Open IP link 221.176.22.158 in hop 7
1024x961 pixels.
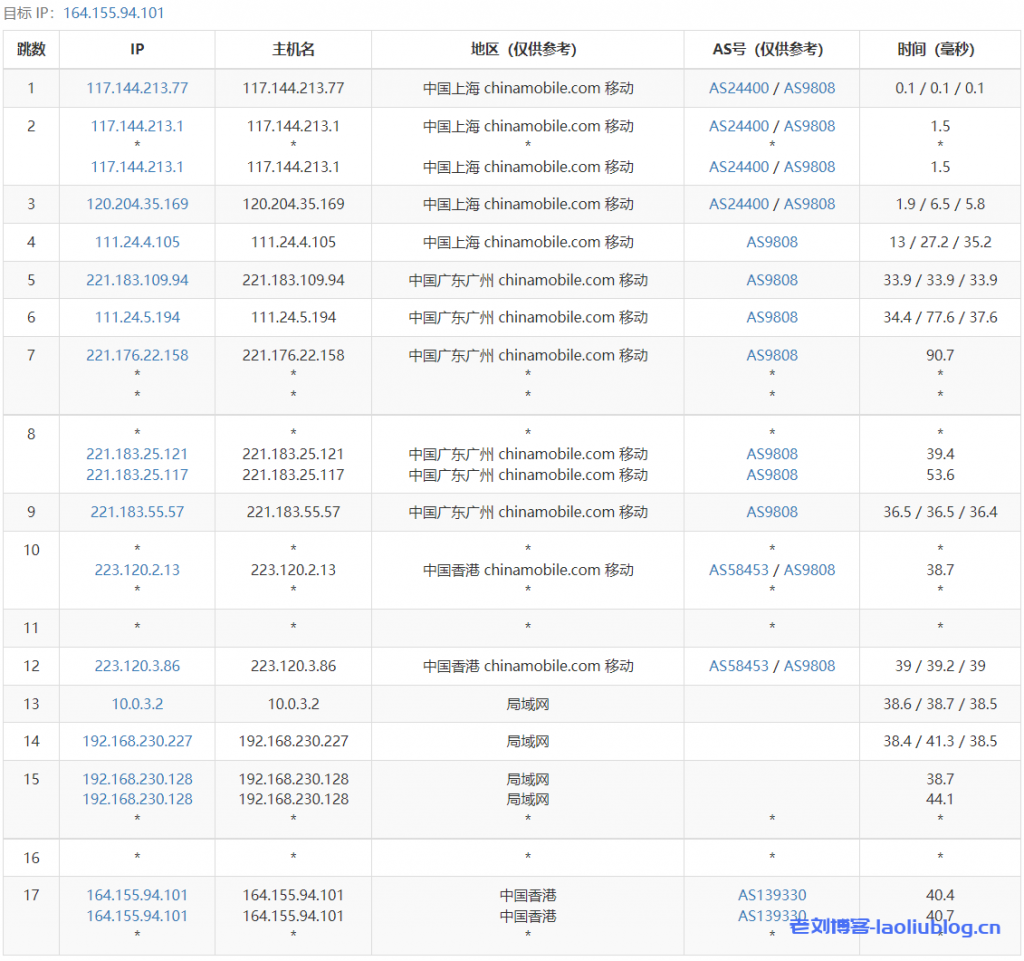point(137,355)
